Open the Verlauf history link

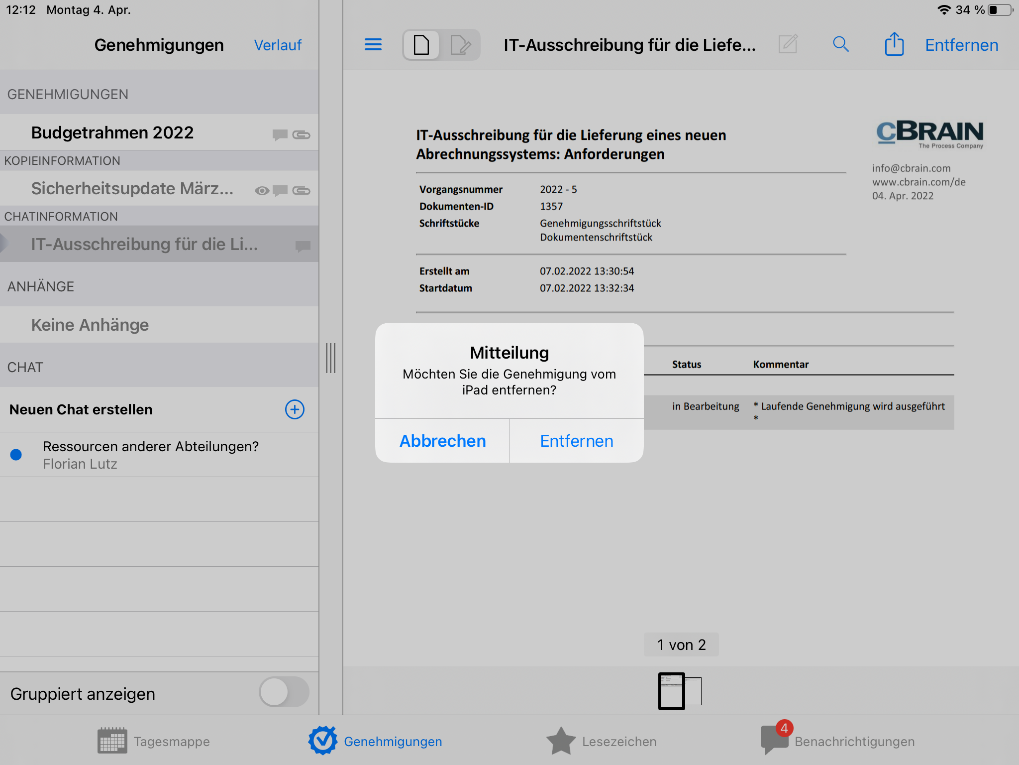click(x=278, y=45)
